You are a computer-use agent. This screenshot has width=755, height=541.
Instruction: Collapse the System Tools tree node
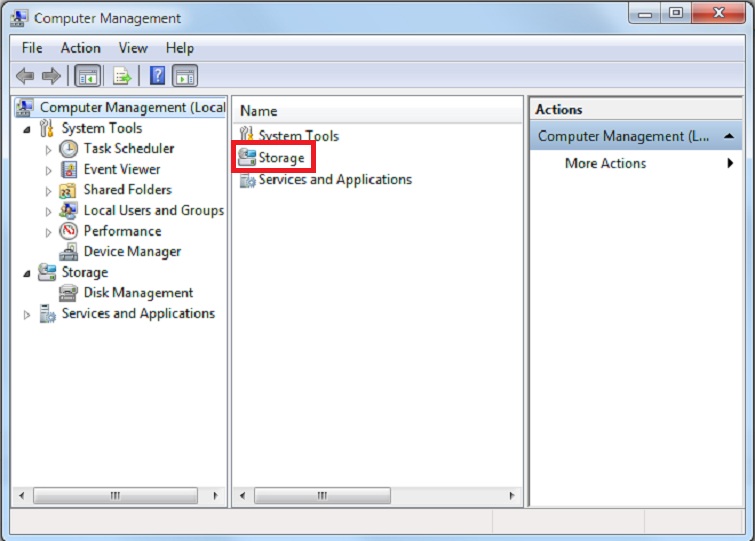pos(27,129)
